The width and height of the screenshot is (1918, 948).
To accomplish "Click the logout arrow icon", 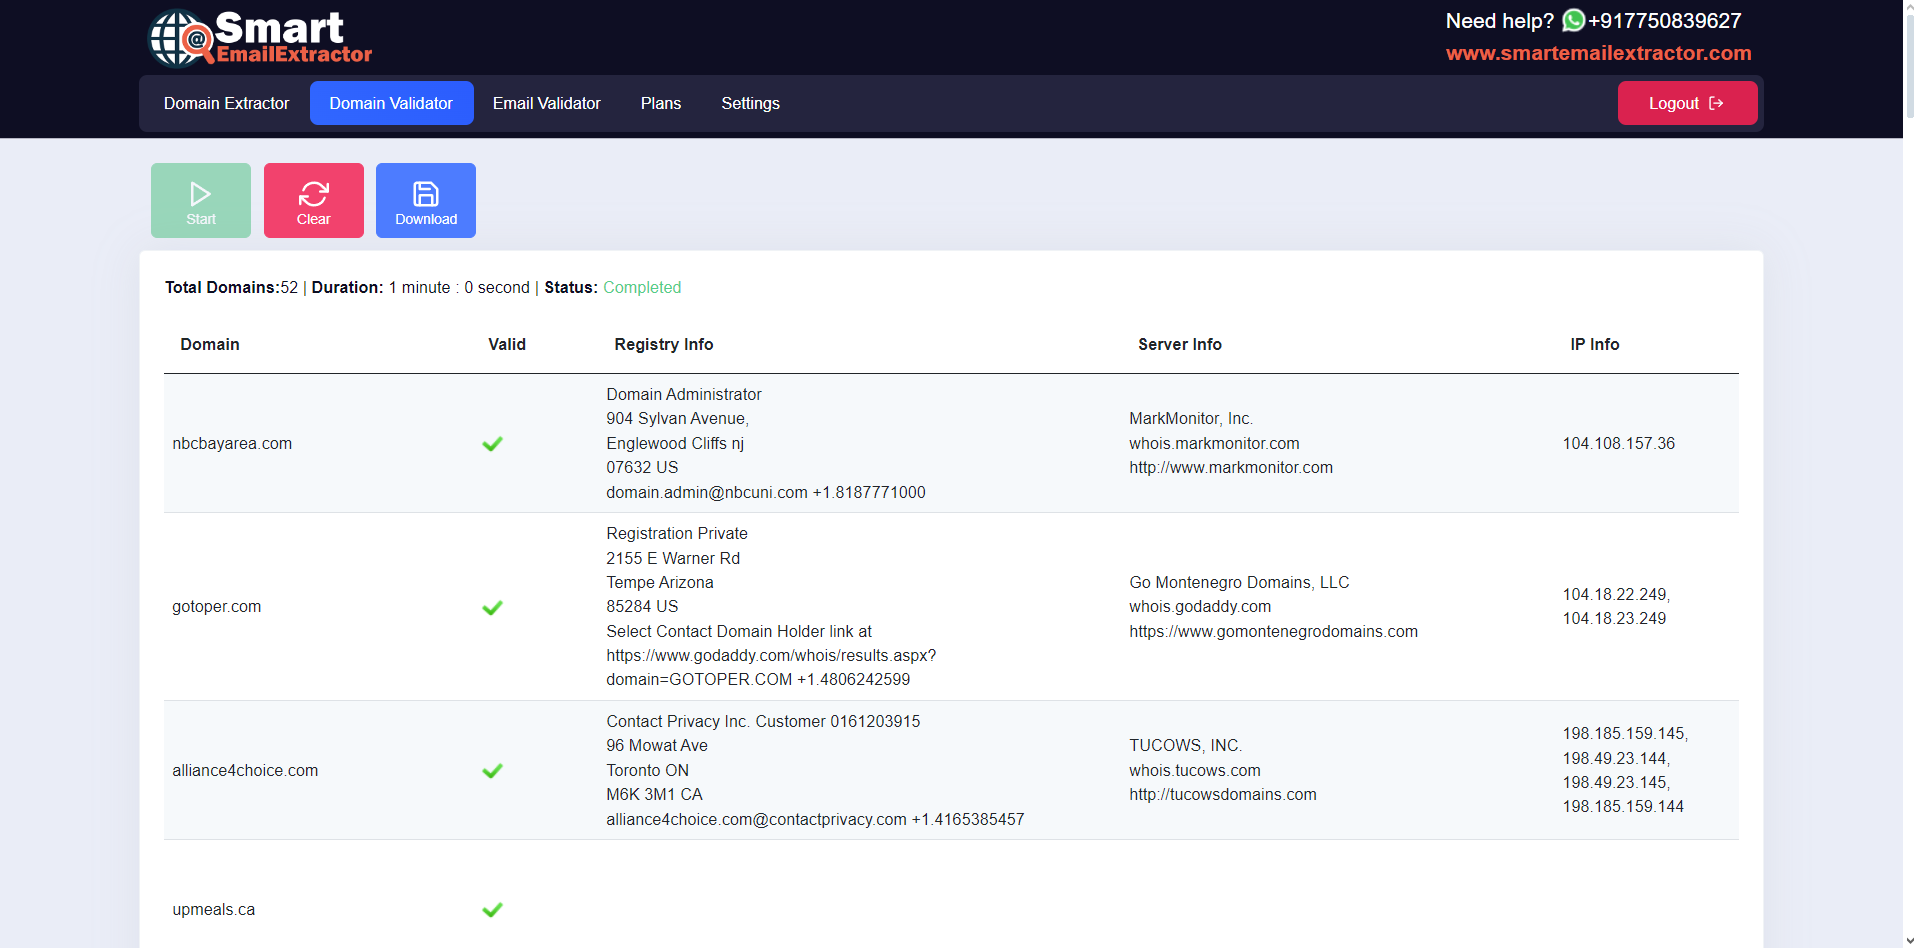I will point(1716,103).
